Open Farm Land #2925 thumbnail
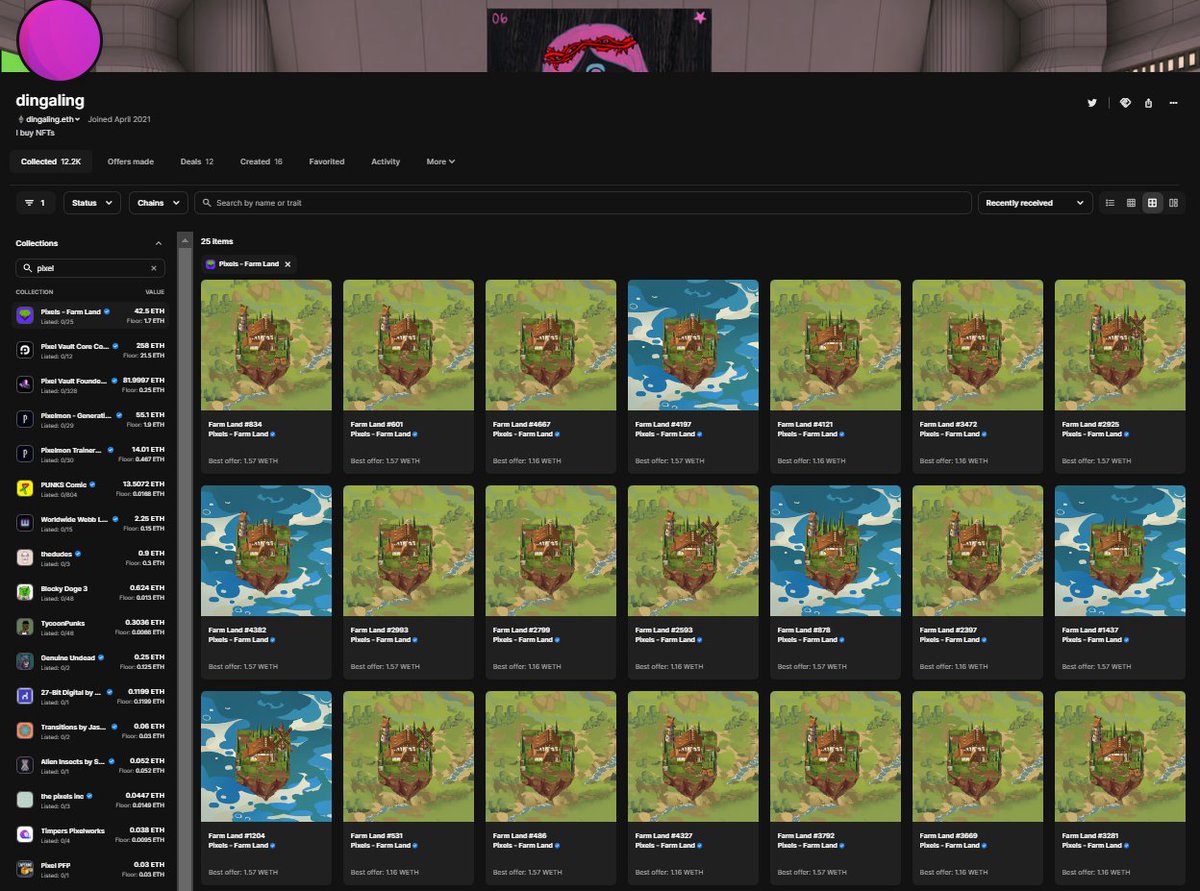Image resolution: width=1200 pixels, height=891 pixels. tap(1120, 345)
